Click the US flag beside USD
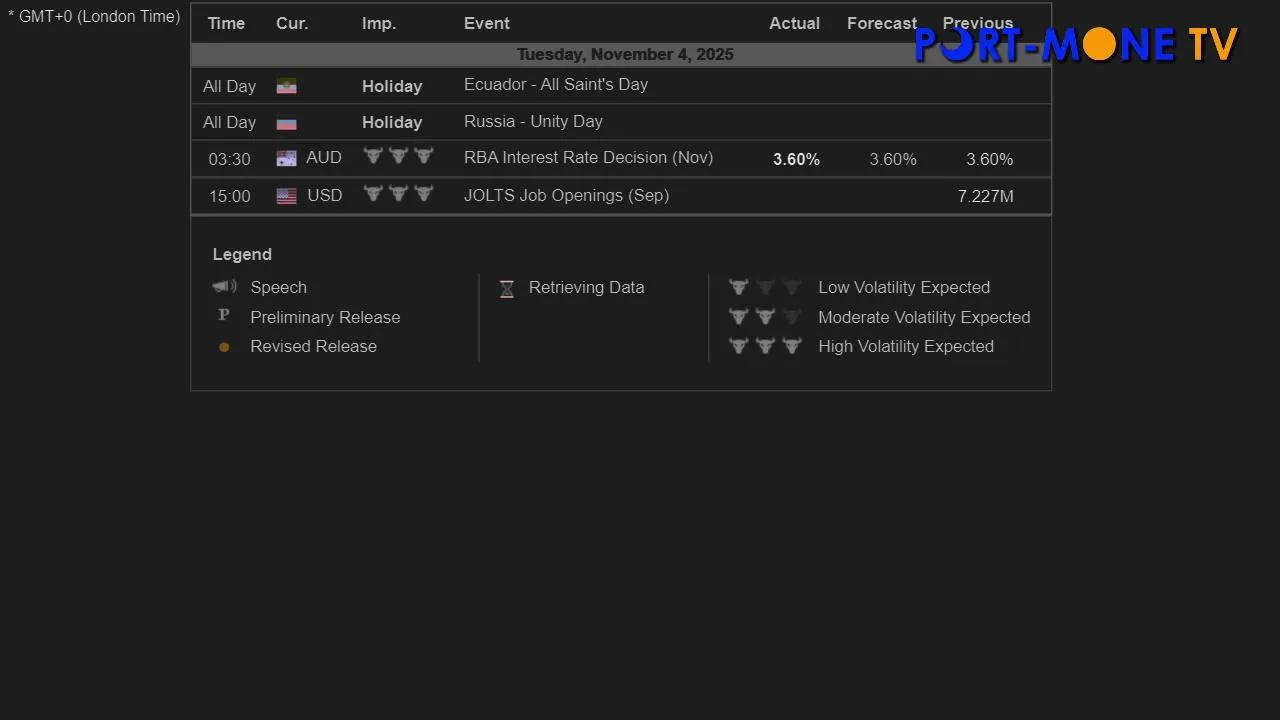Image resolution: width=1280 pixels, height=720 pixels. pyautogui.click(x=286, y=196)
